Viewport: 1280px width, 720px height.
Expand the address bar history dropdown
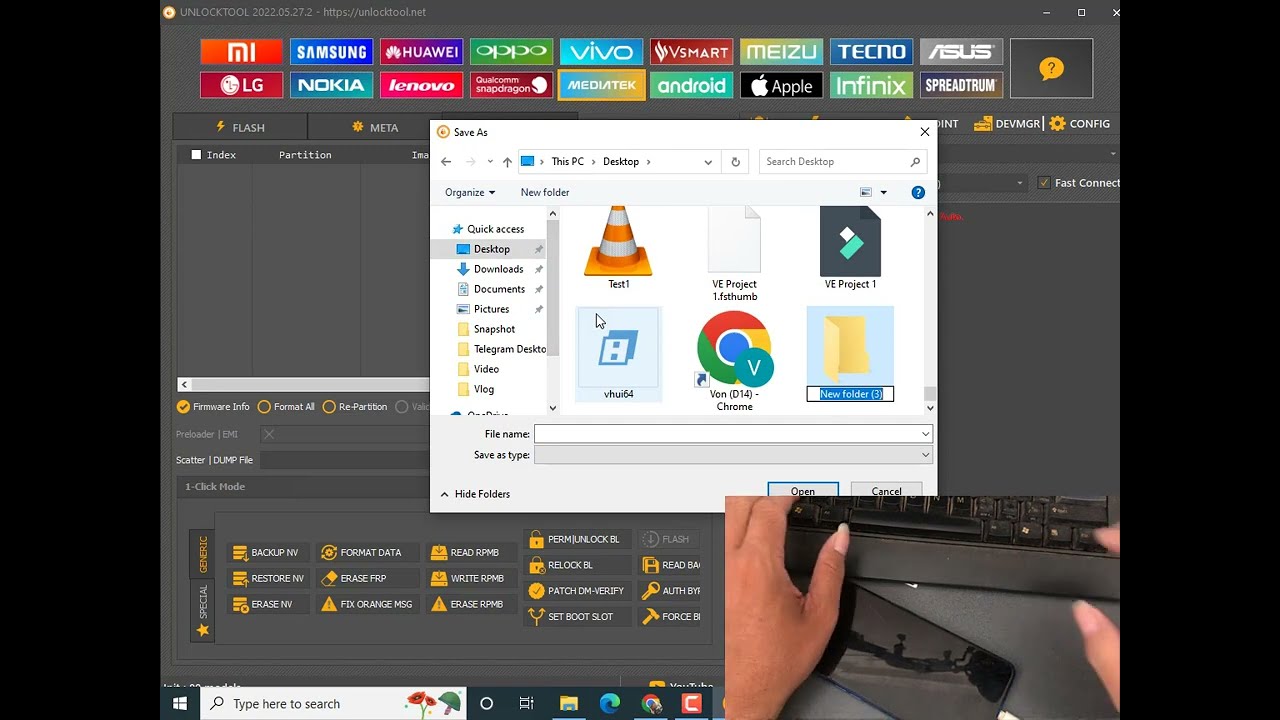coord(708,162)
